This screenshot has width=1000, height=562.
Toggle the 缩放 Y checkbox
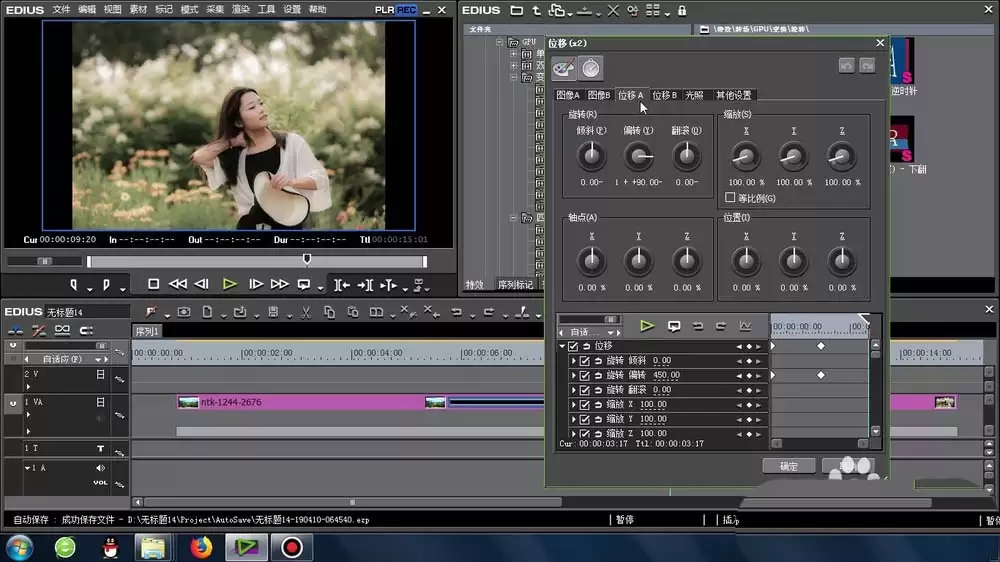coord(584,419)
